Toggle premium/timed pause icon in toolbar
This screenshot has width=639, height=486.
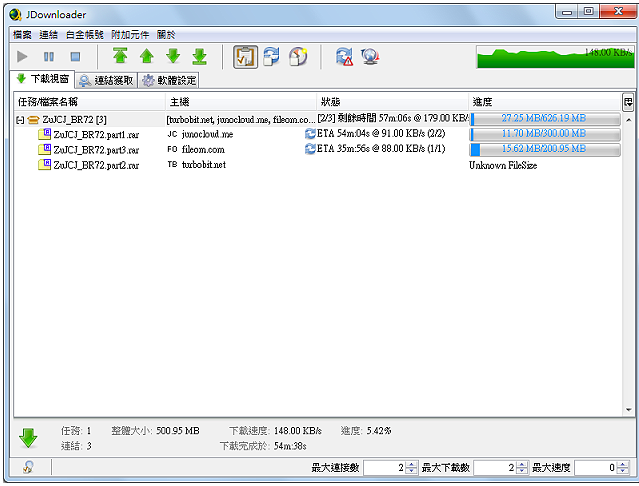pos(298,56)
